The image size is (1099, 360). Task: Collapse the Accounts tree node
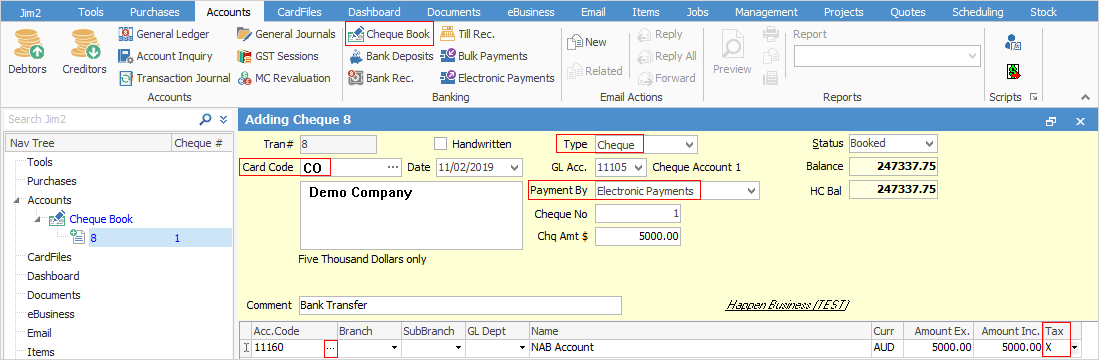point(16,200)
